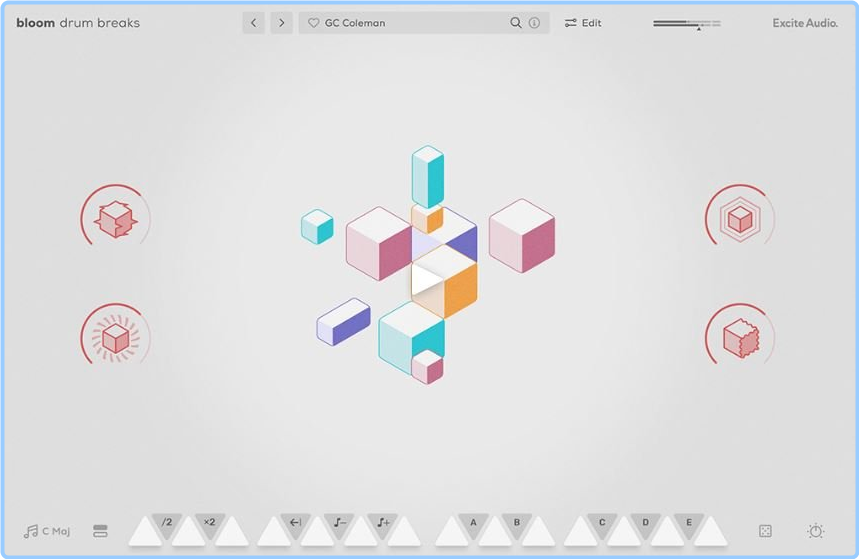Trigger the small pink cube at bottom
Viewport: 859px width, 559px height.
428,367
